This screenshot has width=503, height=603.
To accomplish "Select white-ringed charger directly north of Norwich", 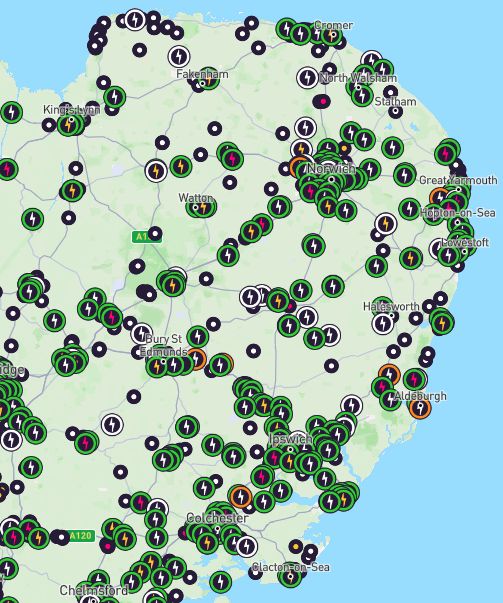I will (306, 128).
